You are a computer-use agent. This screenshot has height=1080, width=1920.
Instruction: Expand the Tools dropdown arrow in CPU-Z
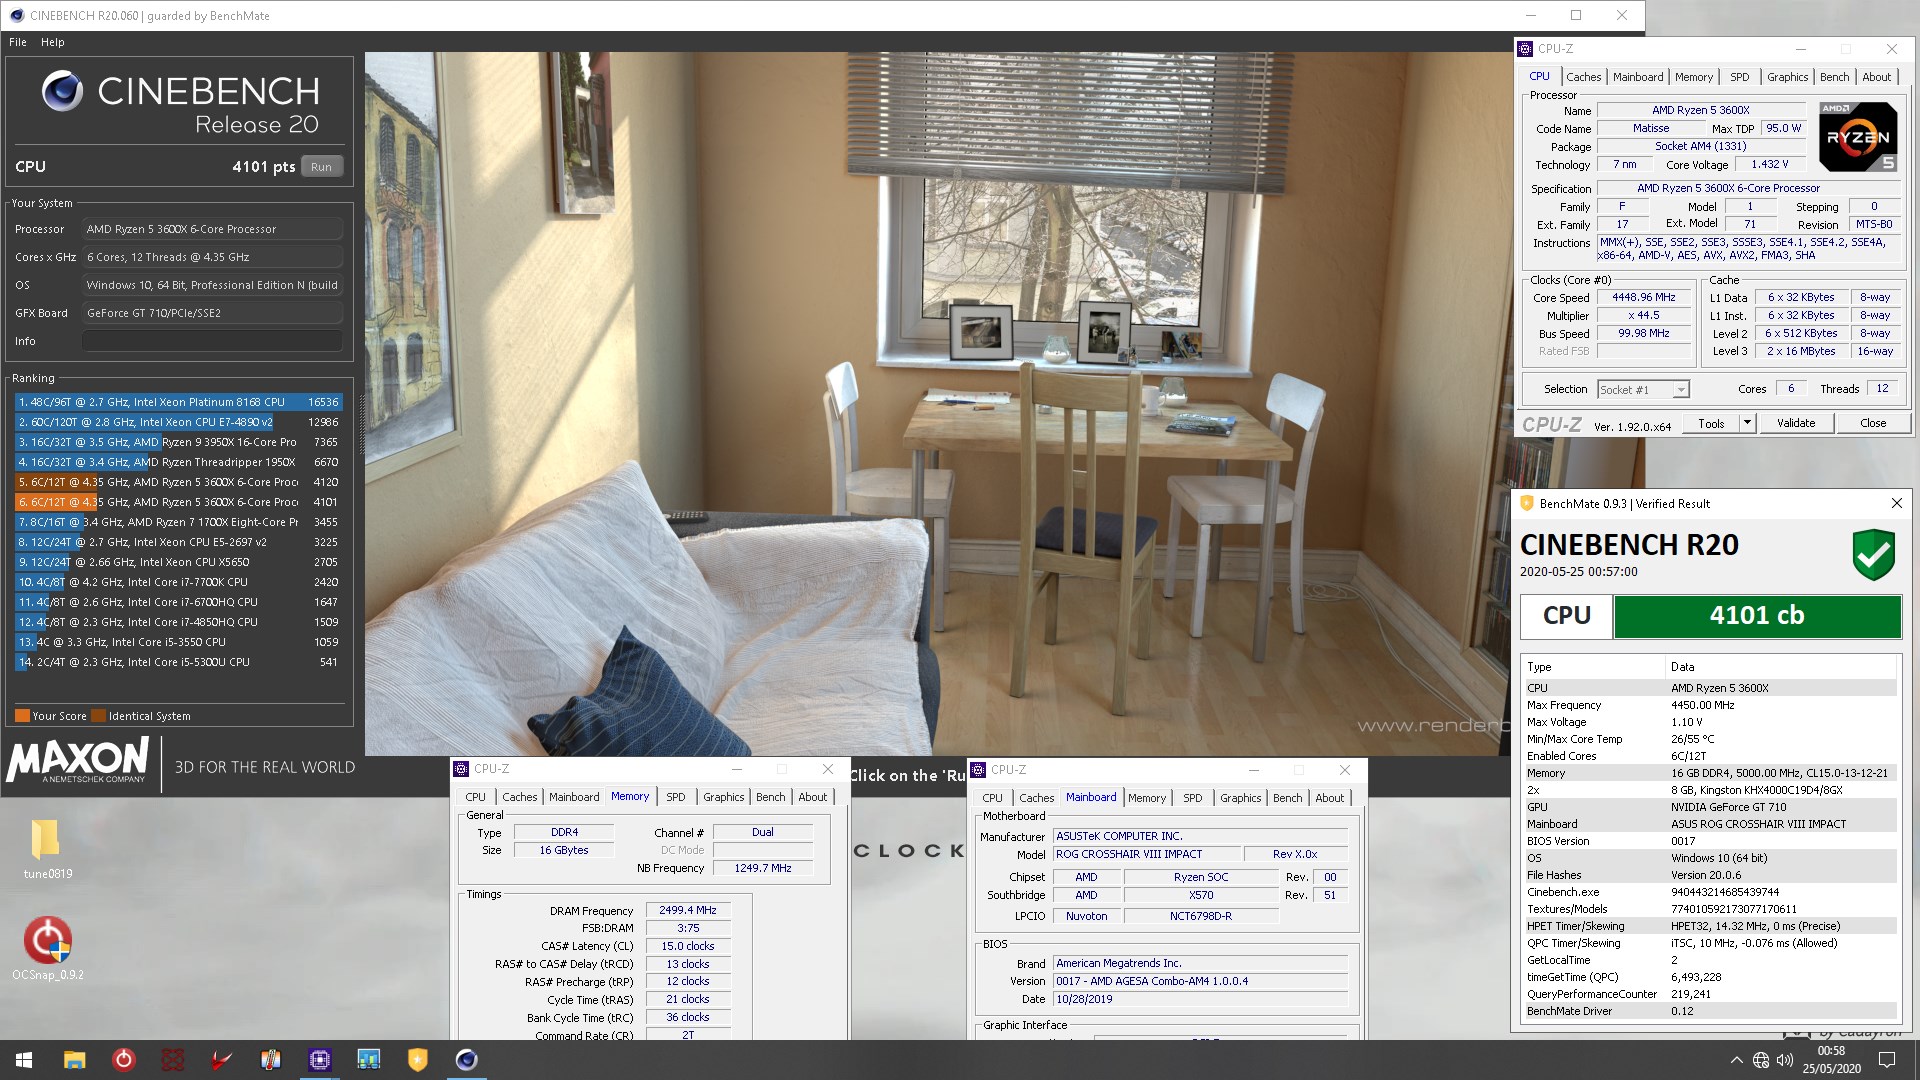tap(1747, 424)
